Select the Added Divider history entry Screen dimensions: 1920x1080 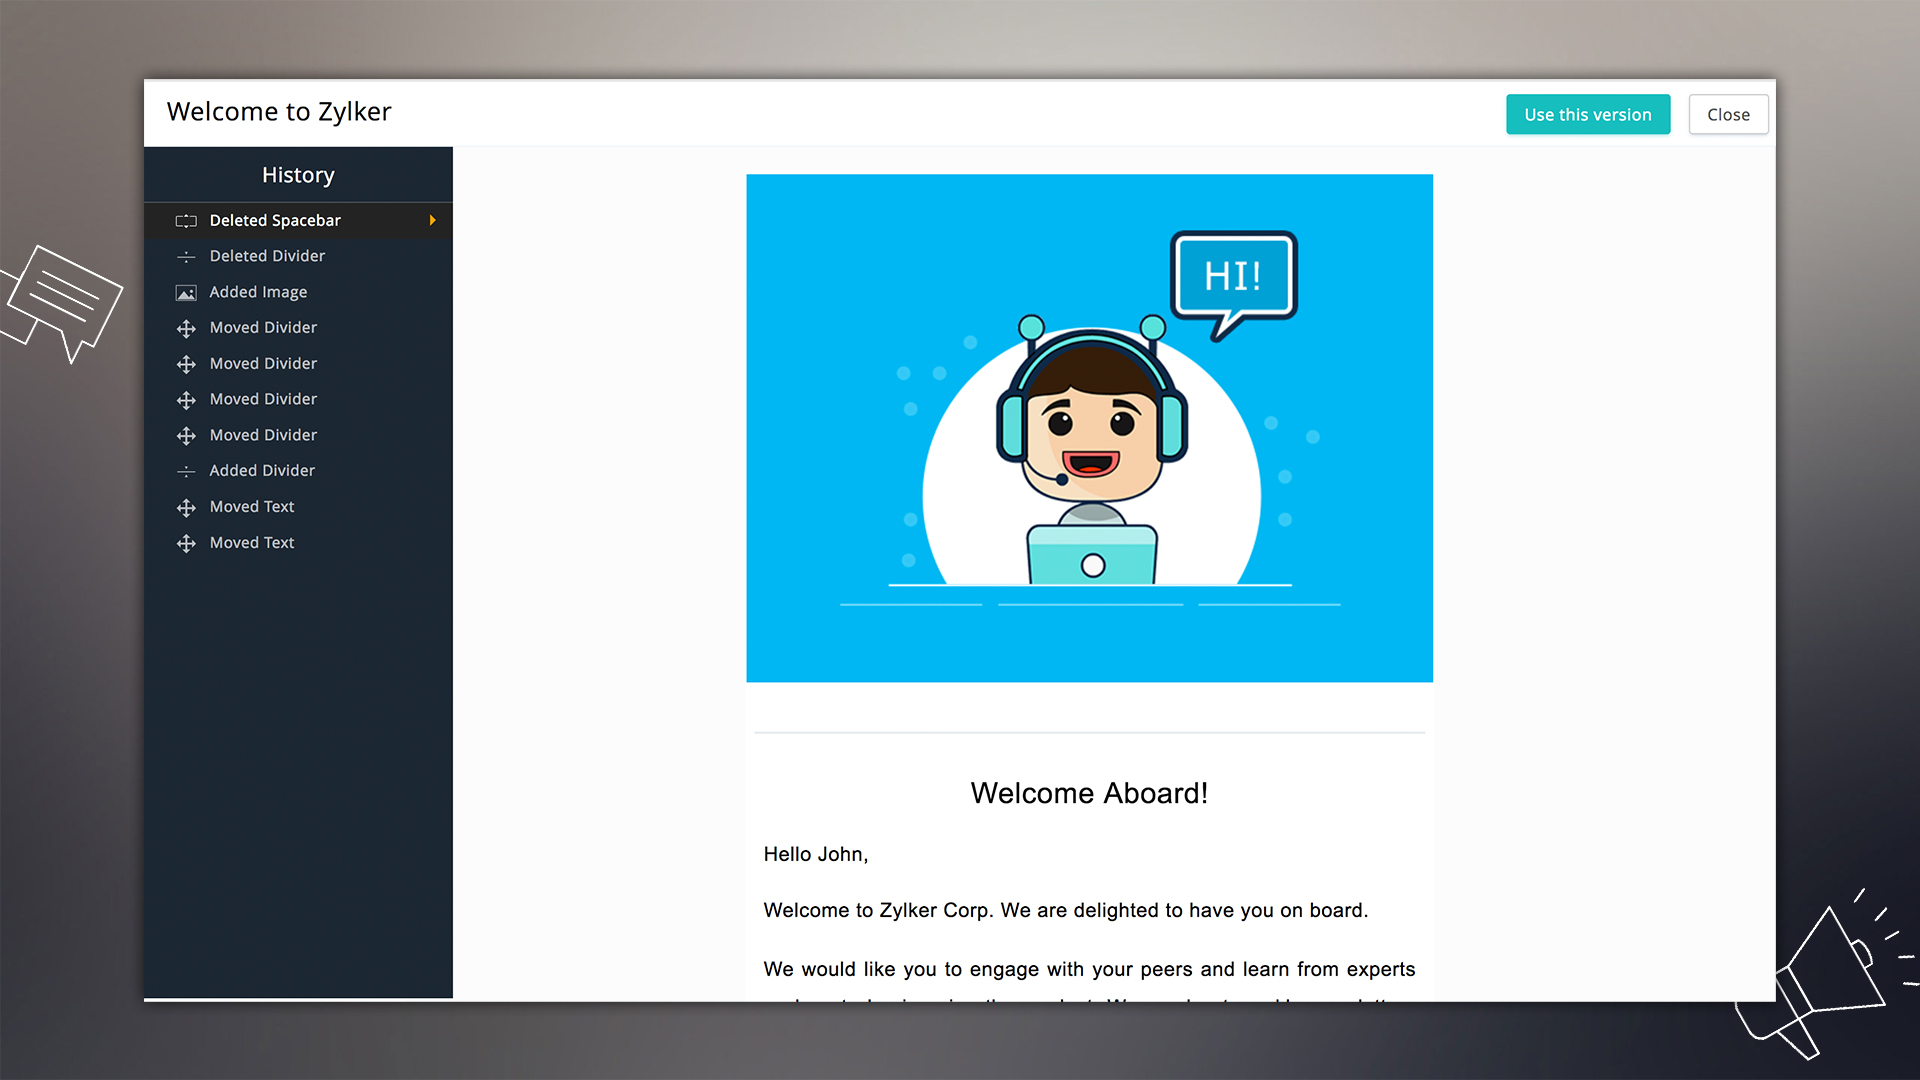click(298, 470)
